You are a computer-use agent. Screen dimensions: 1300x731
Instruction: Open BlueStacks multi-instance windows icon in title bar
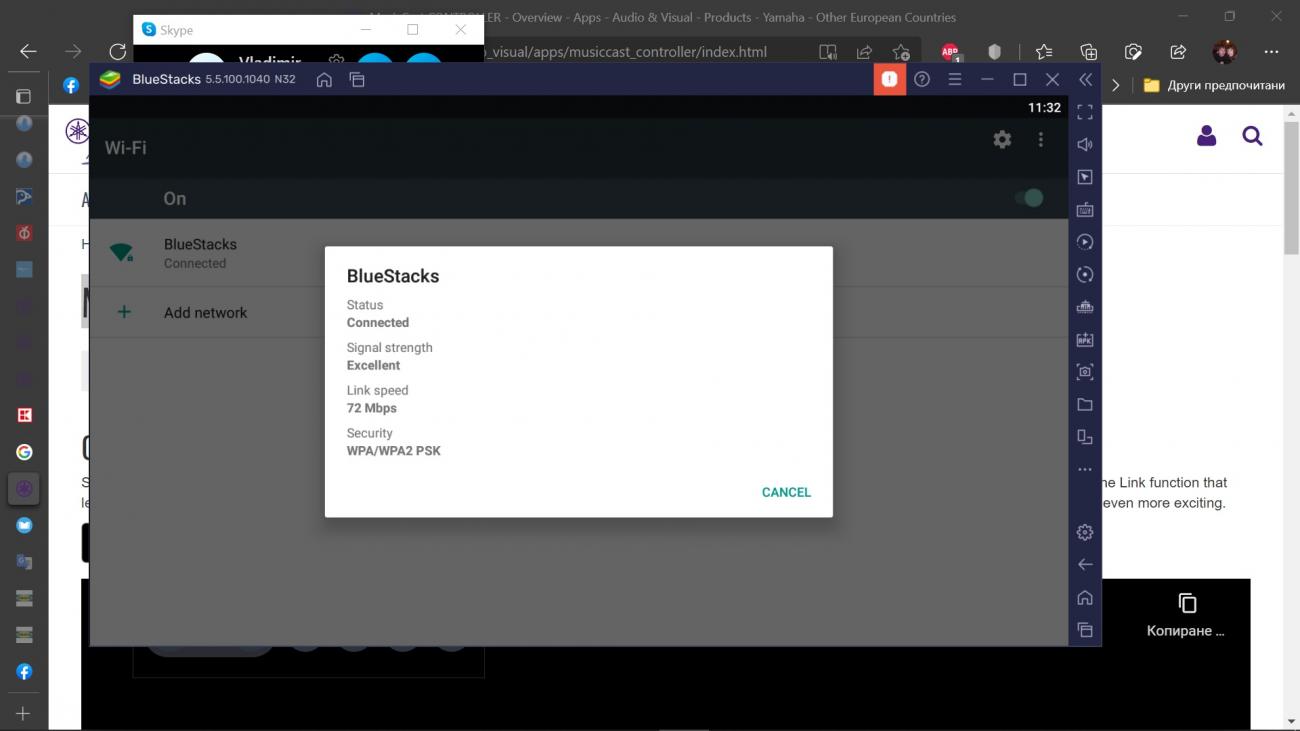[357, 79]
